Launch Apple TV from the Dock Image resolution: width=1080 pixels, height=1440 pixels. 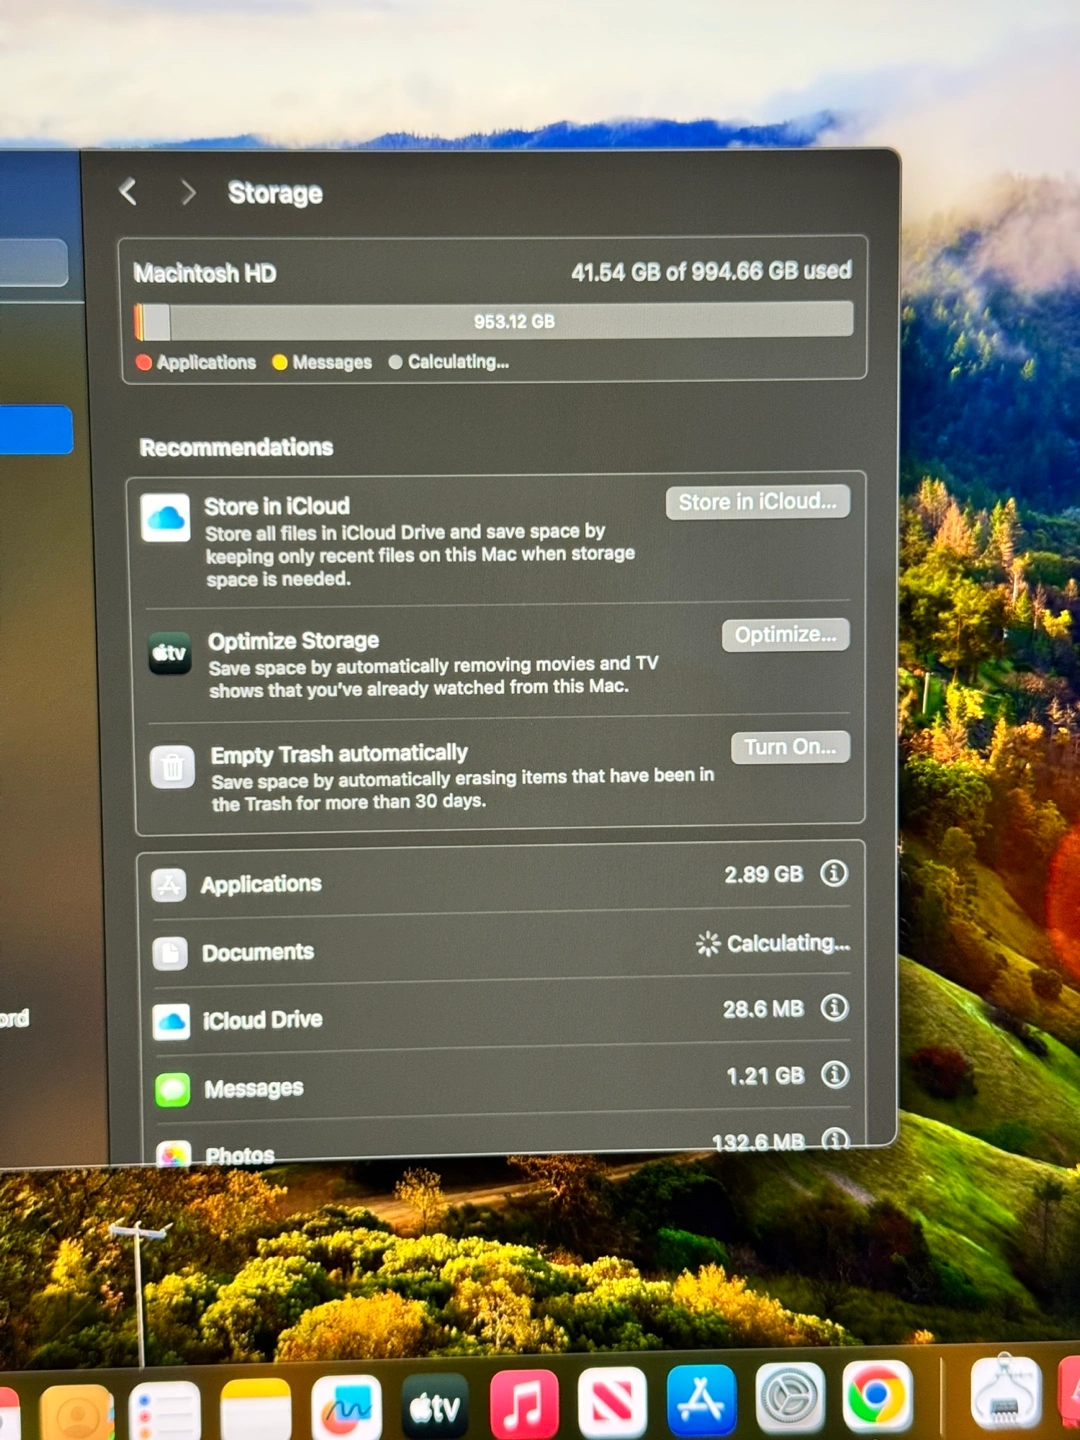point(435,1406)
